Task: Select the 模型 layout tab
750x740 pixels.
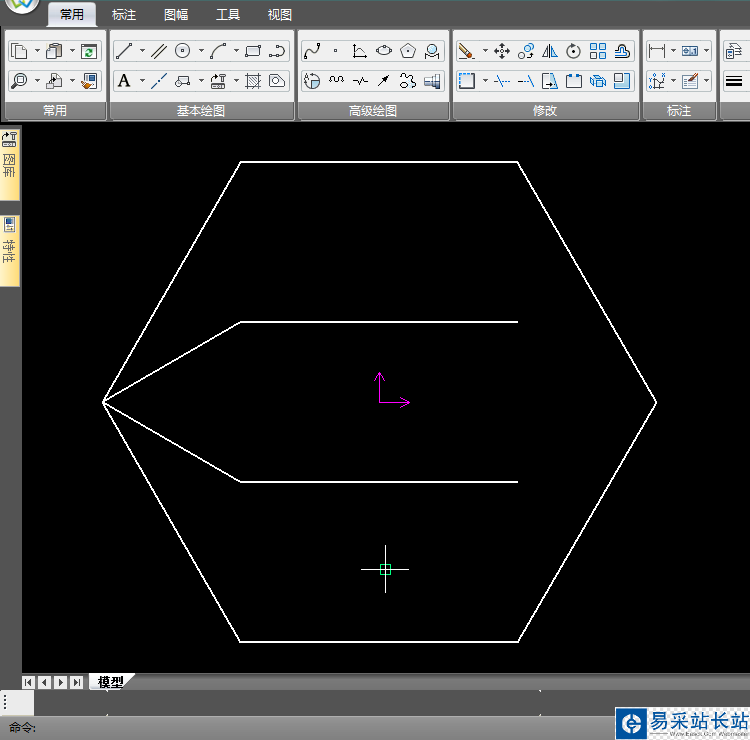Action: [x=110, y=682]
